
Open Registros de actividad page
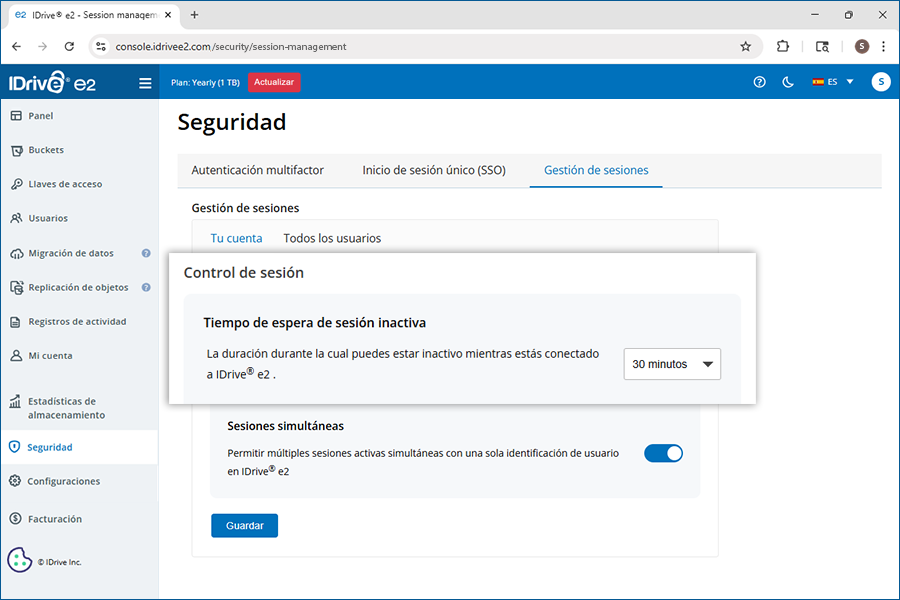77,322
